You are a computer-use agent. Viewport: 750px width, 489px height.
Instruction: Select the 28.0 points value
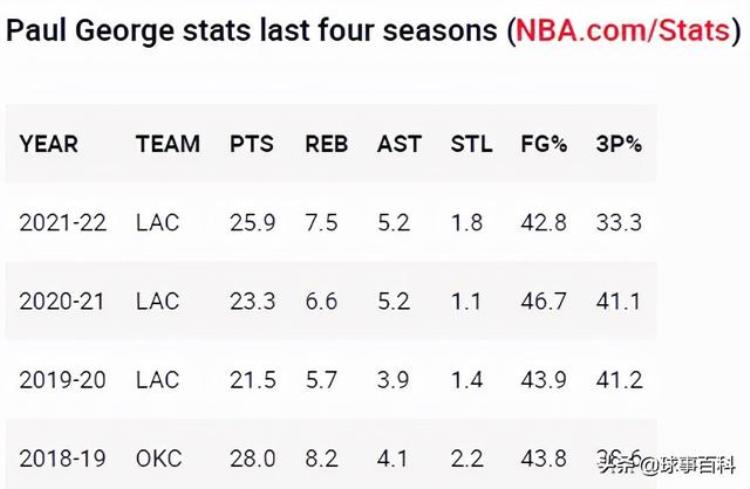[x=253, y=459]
